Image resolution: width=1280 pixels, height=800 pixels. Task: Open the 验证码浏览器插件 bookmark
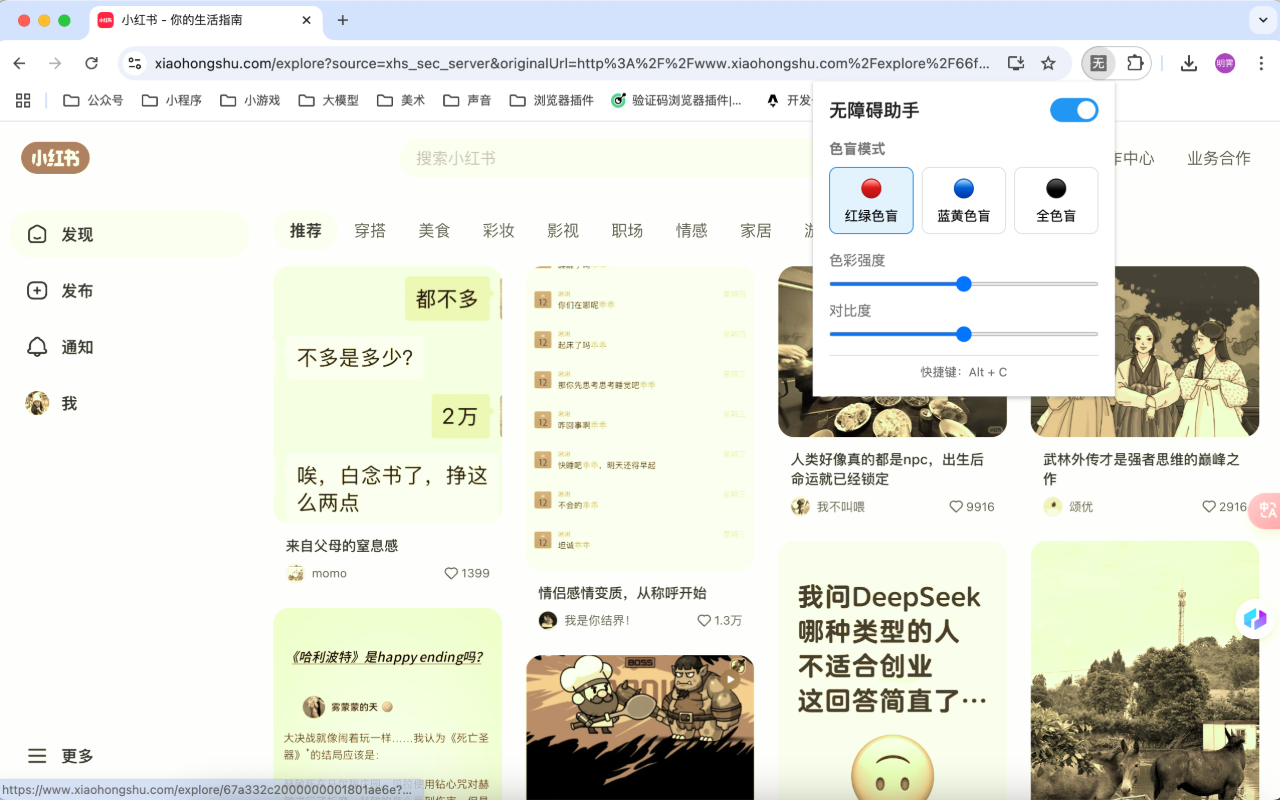(677, 100)
